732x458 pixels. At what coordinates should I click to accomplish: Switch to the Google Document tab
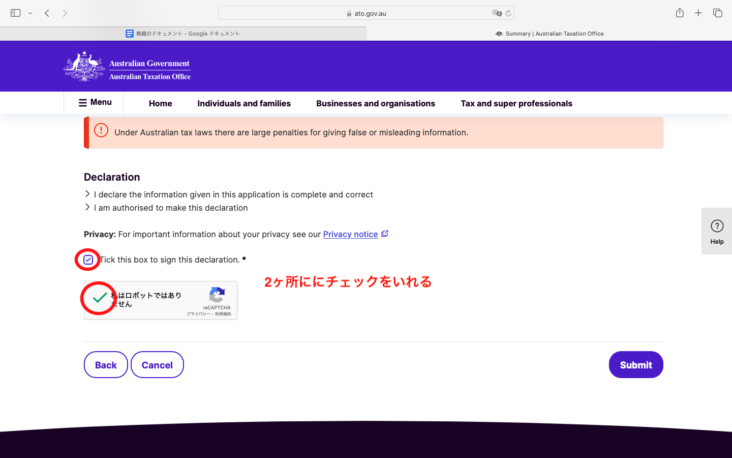point(183,33)
